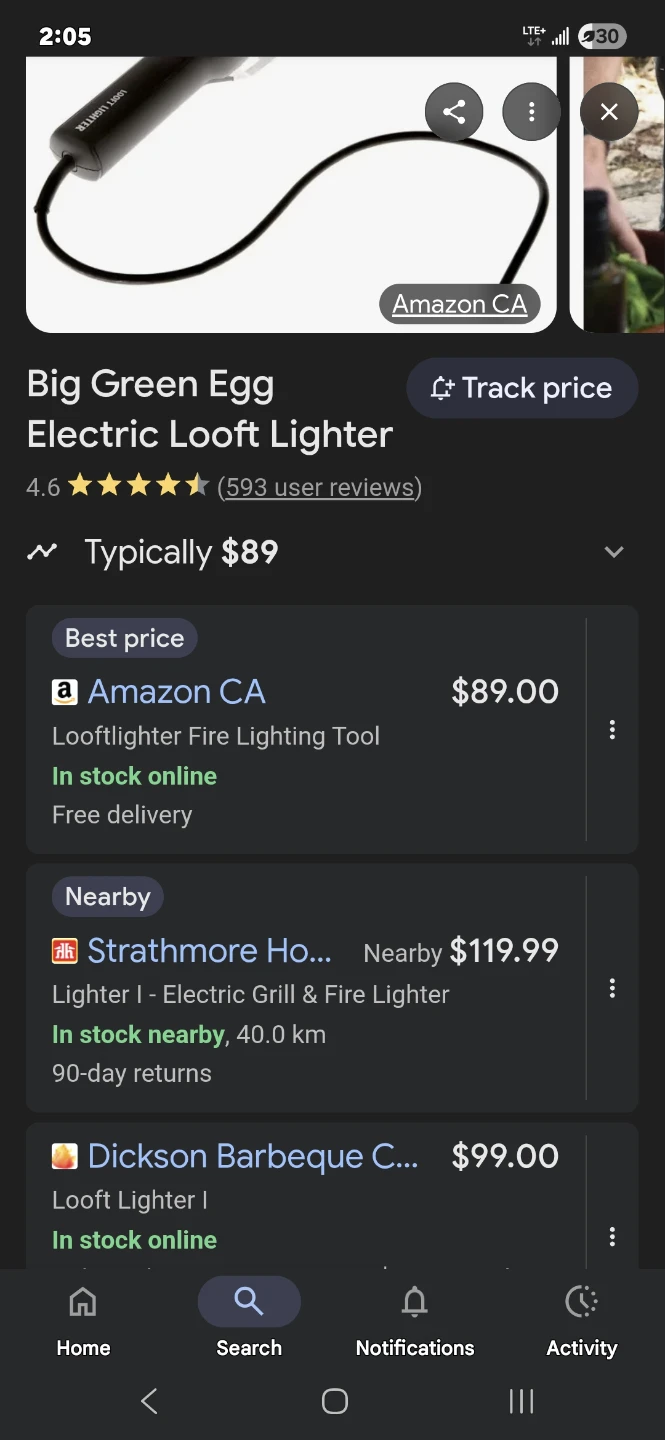665x1440 pixels.
Task: Close the product detail panel
Action: [608, 112]
